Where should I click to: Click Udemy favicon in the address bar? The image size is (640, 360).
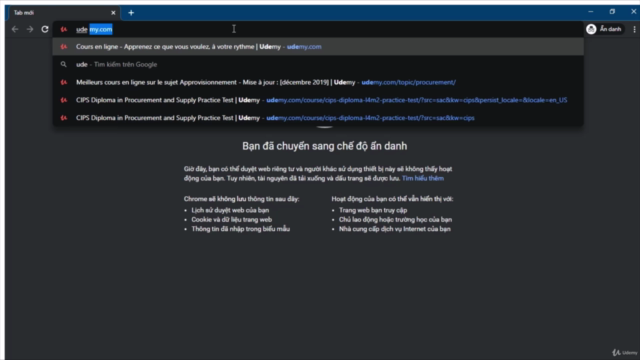pos(64,29)
